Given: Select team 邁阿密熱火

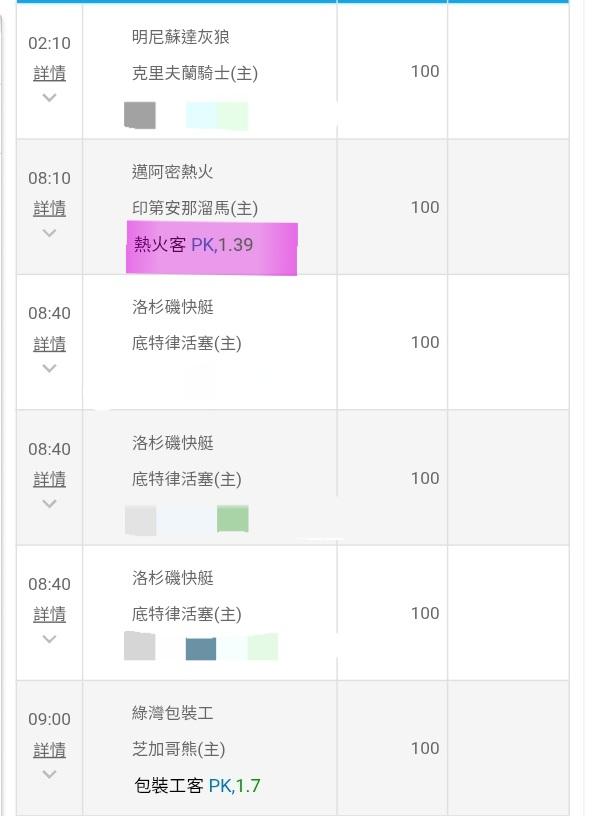Looking at the screenshot, I should pos(172,172).
